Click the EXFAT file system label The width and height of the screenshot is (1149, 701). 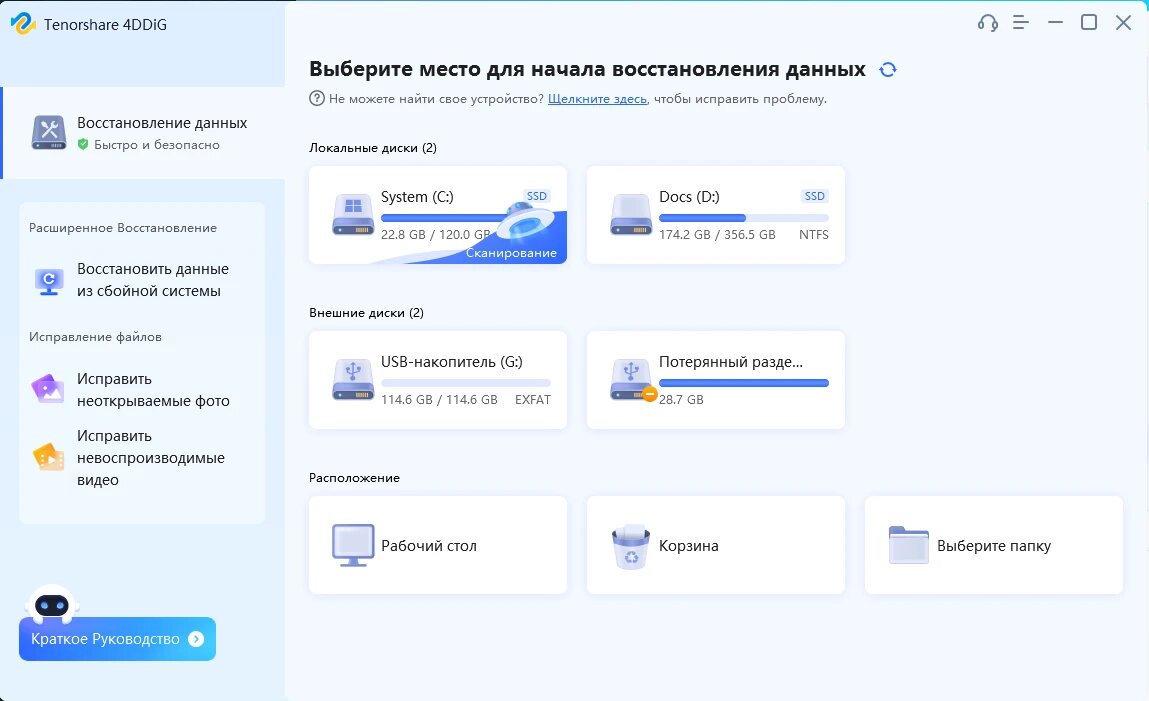coord(533,399)
